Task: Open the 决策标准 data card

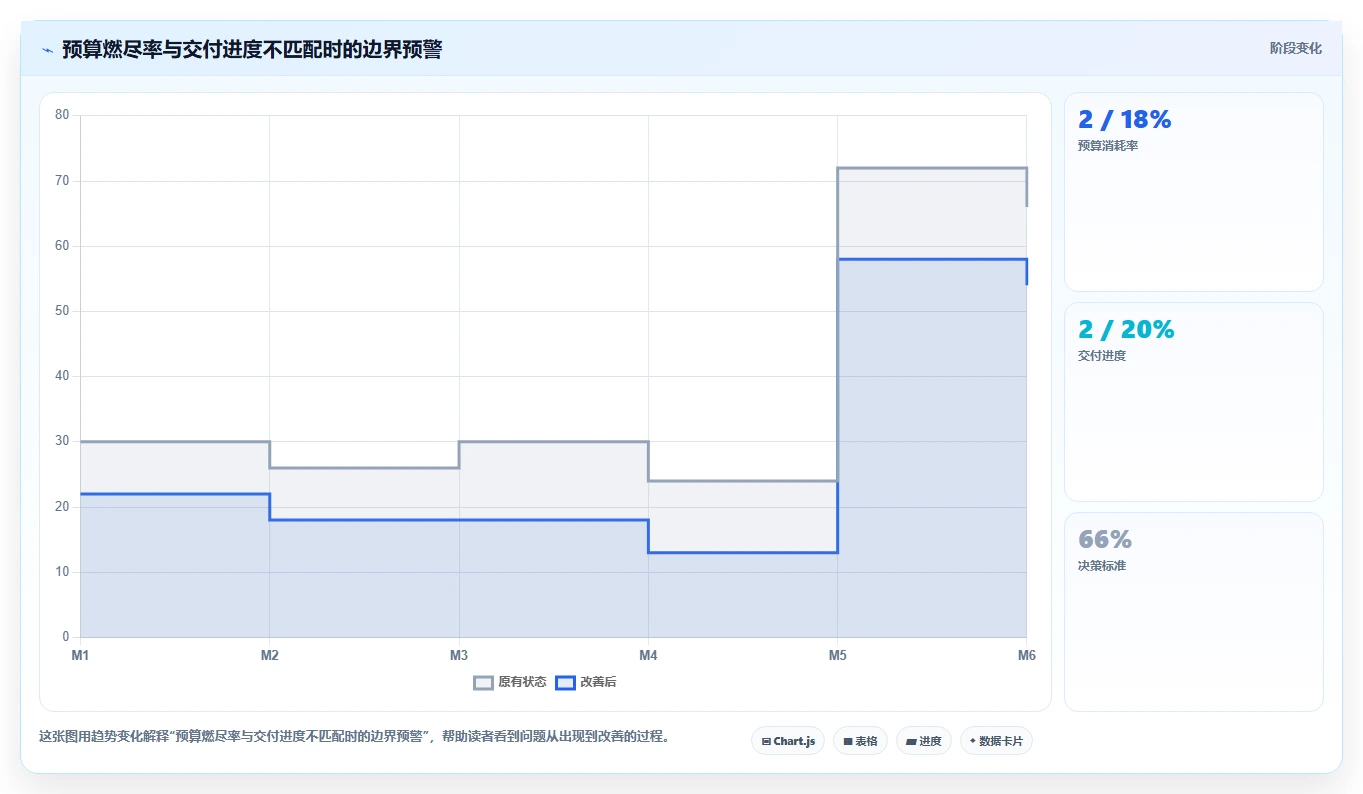Action: (x=1194, y=612)
